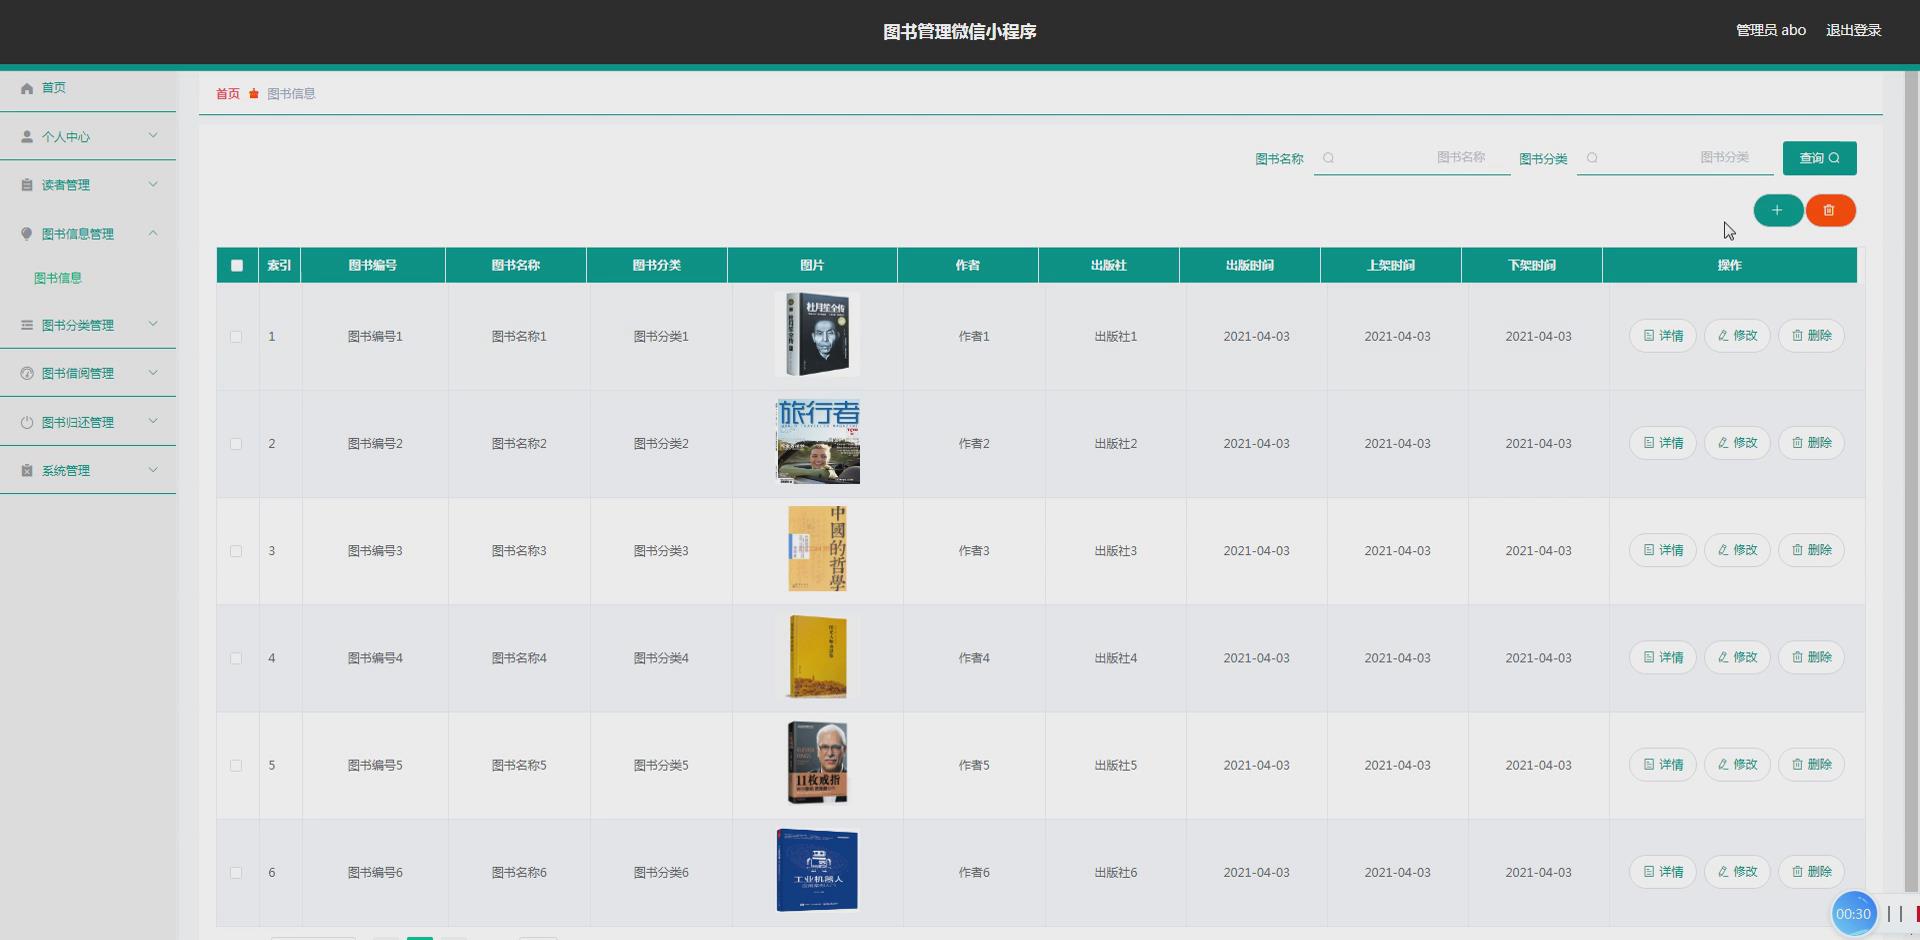Click the page vertical scrollbar
Viewport: 1920px width, 940px height.
[x=1912, y=480]
